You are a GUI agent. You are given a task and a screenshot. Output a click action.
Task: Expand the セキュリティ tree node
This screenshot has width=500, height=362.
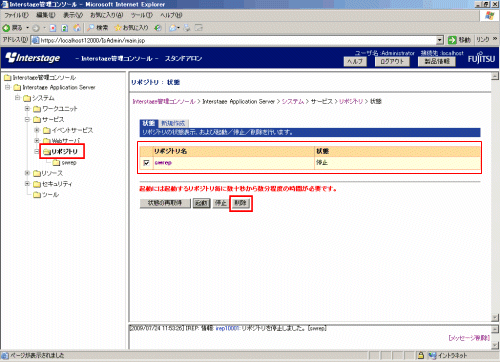(27, 184)
